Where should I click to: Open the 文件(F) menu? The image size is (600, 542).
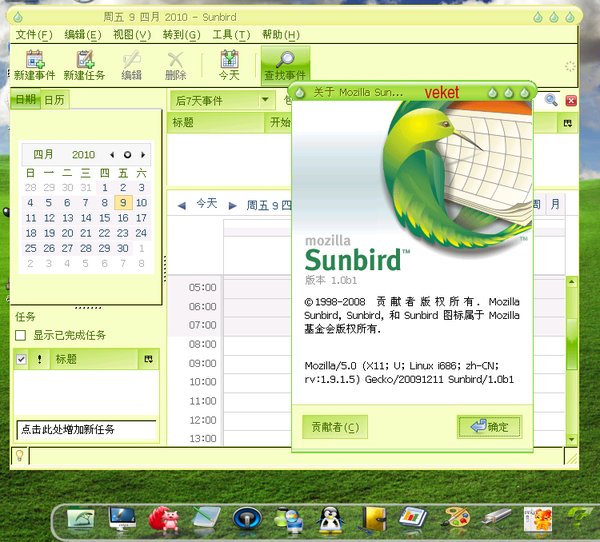pyautogui.click(x=34, y=35)
